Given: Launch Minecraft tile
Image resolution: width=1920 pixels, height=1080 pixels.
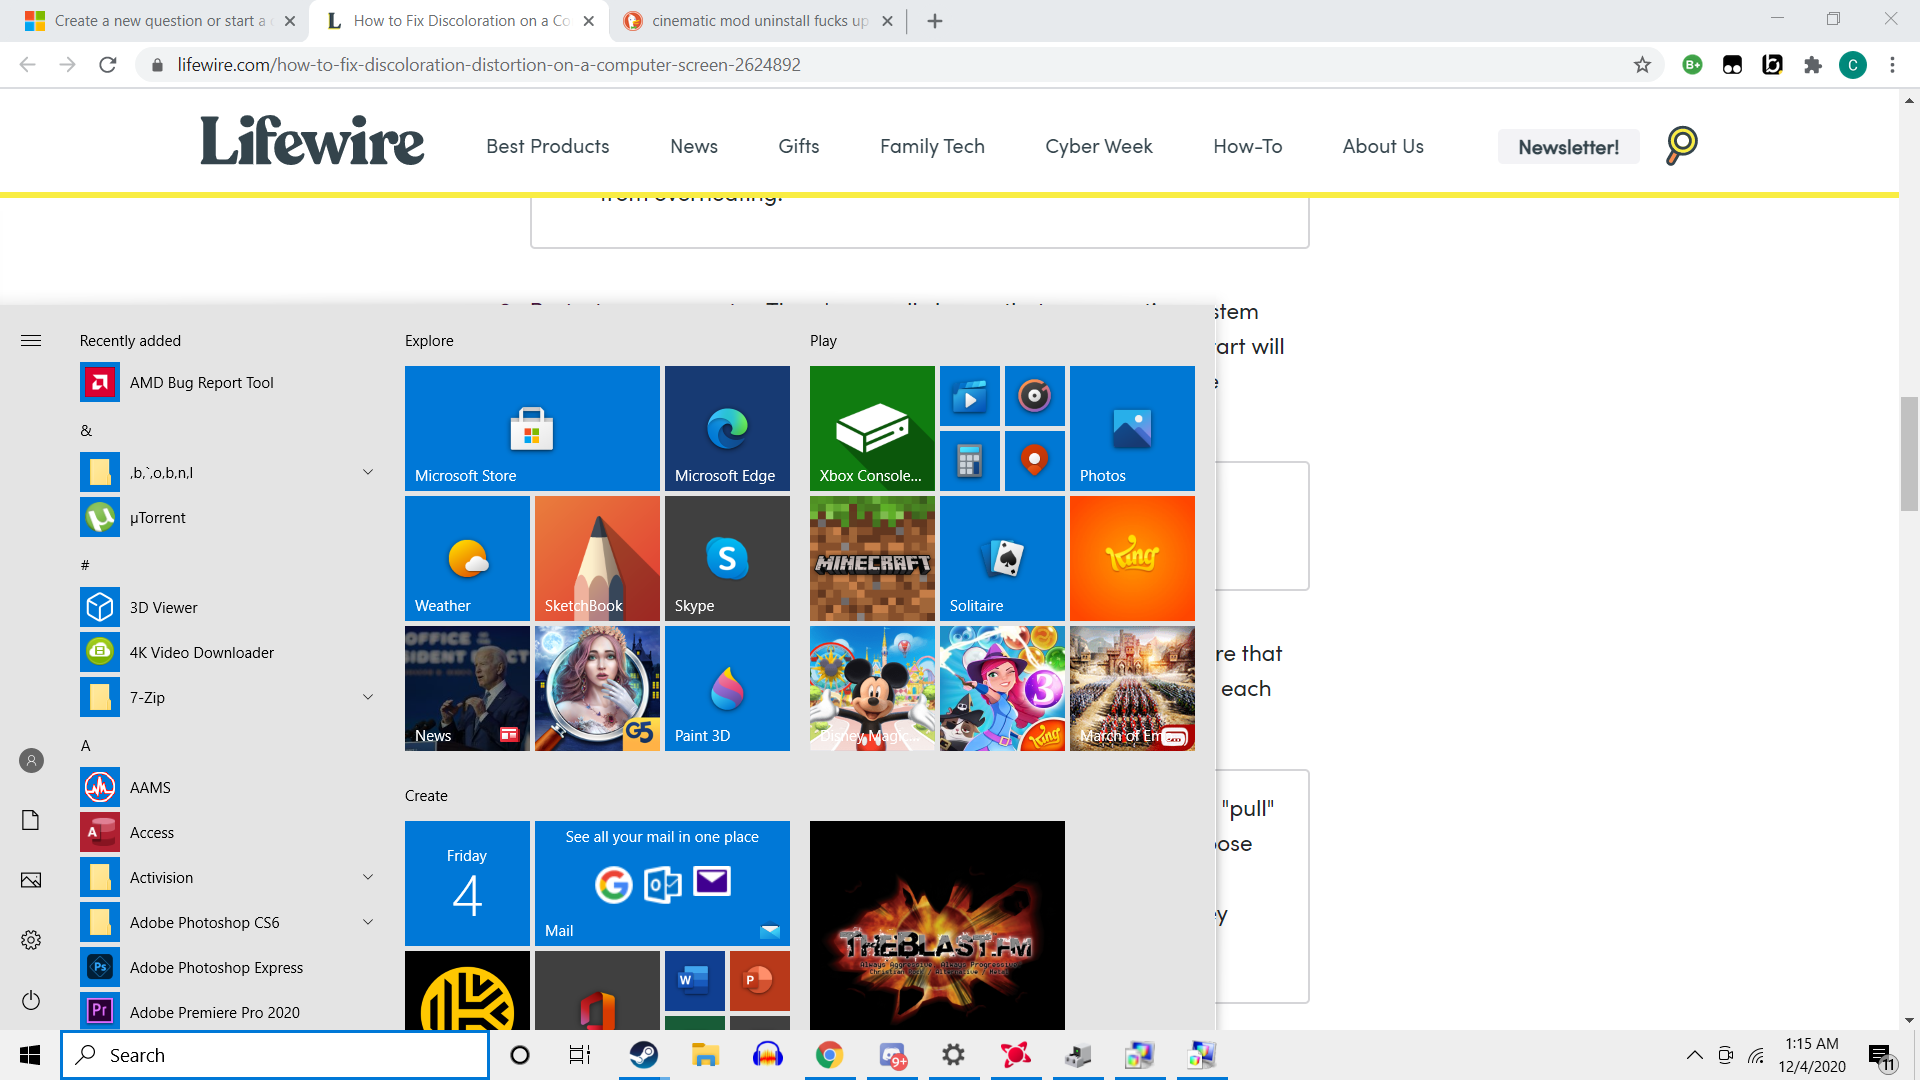Looking at the screenshot, I should coord(872,558).
